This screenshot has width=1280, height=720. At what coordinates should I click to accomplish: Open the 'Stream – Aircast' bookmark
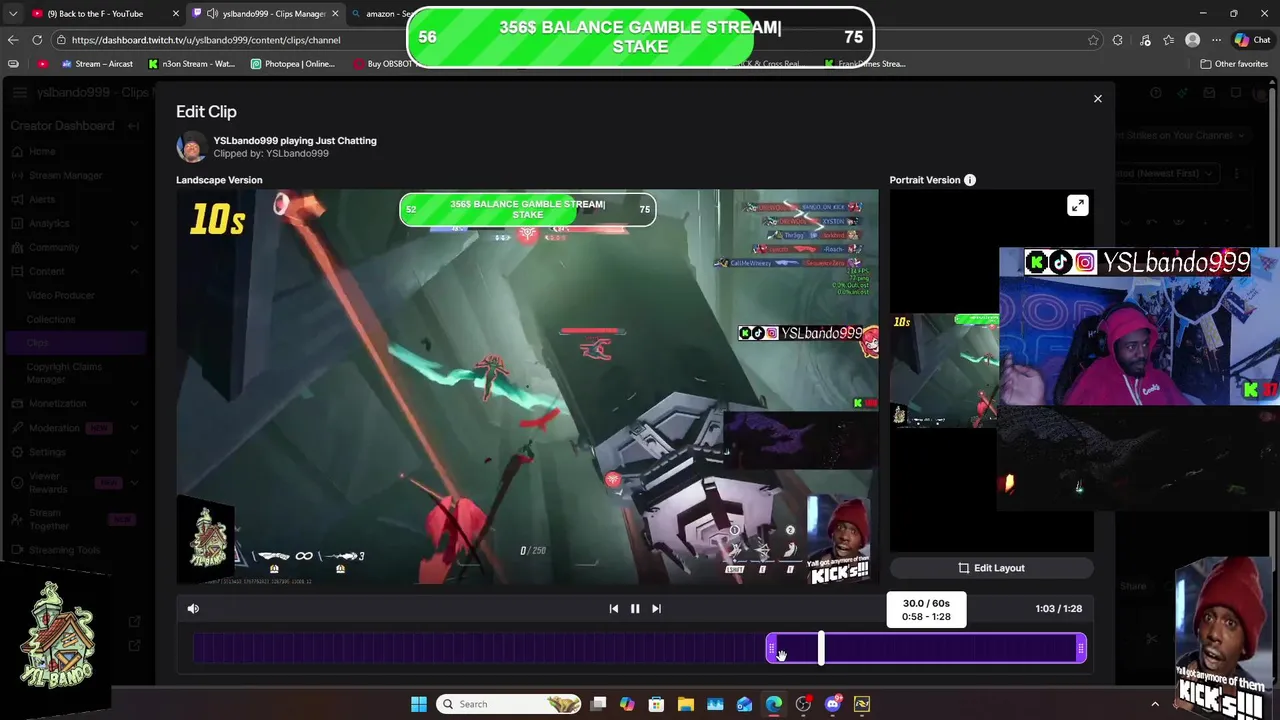coord(97,64)
